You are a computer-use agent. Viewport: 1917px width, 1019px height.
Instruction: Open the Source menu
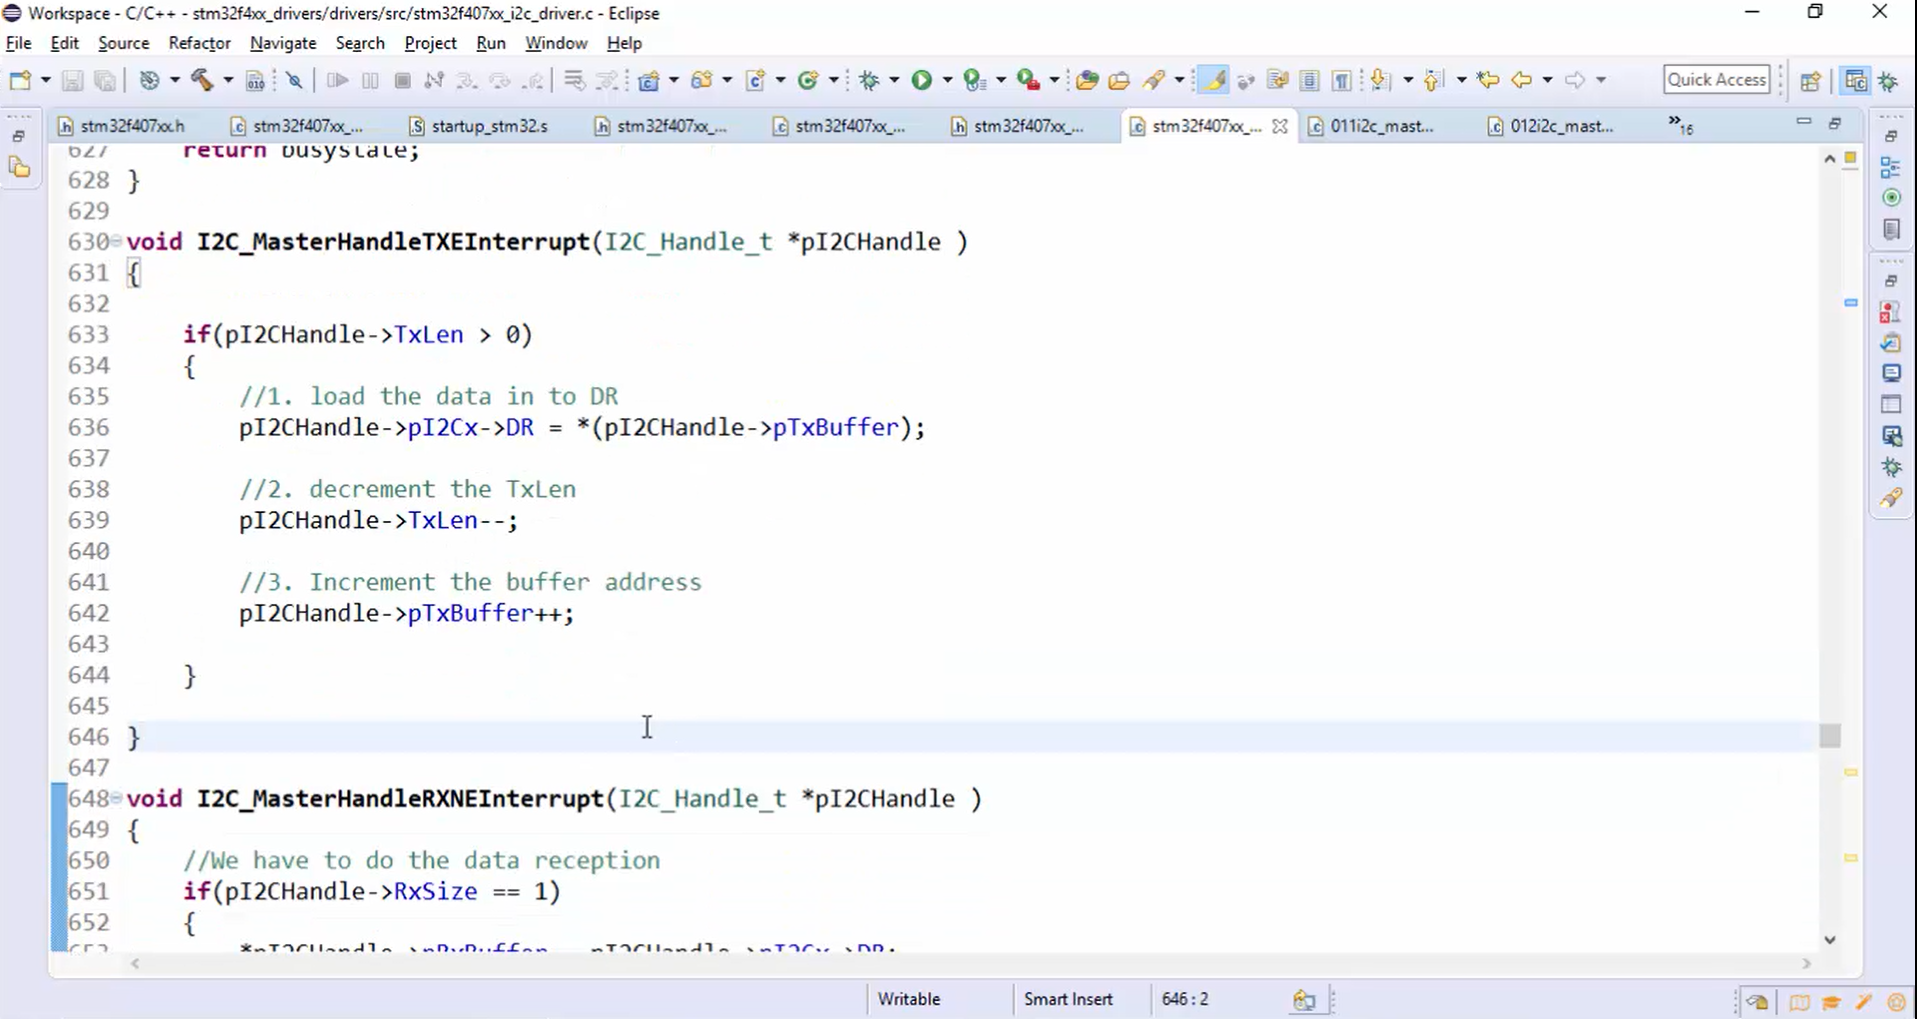(x=124, y=43)
